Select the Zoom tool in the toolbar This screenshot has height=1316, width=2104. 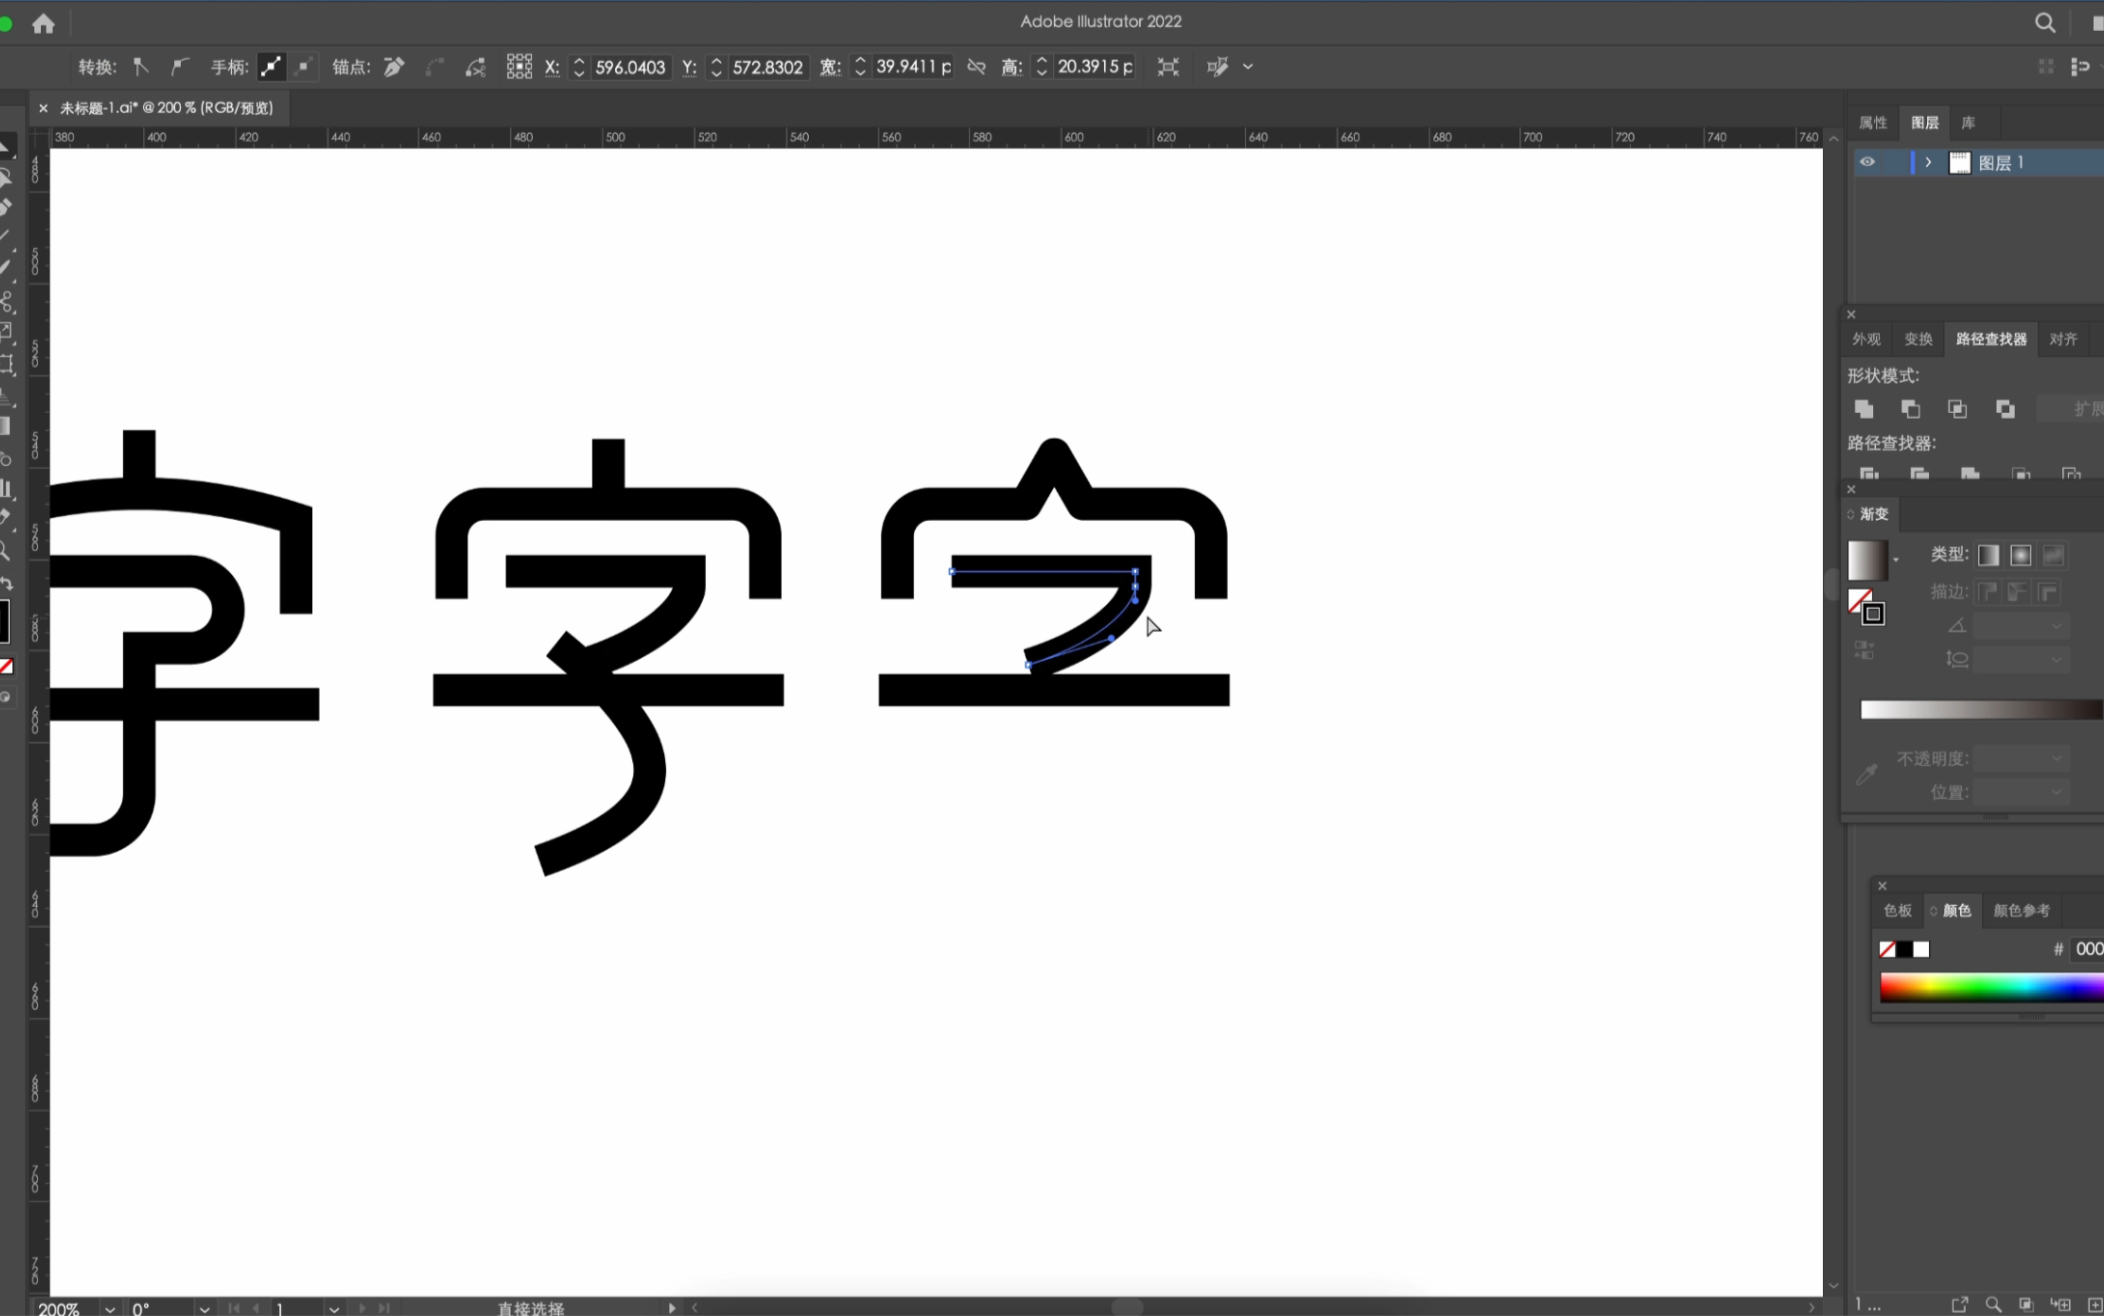(6, 551)
